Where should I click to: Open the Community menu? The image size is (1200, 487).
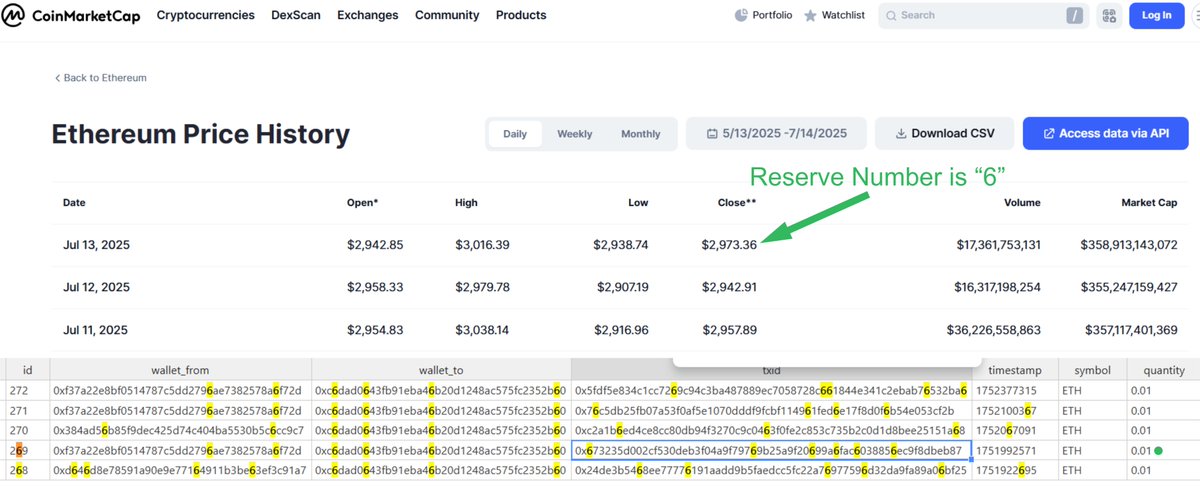pyautogui.click(x=447, y=15)
